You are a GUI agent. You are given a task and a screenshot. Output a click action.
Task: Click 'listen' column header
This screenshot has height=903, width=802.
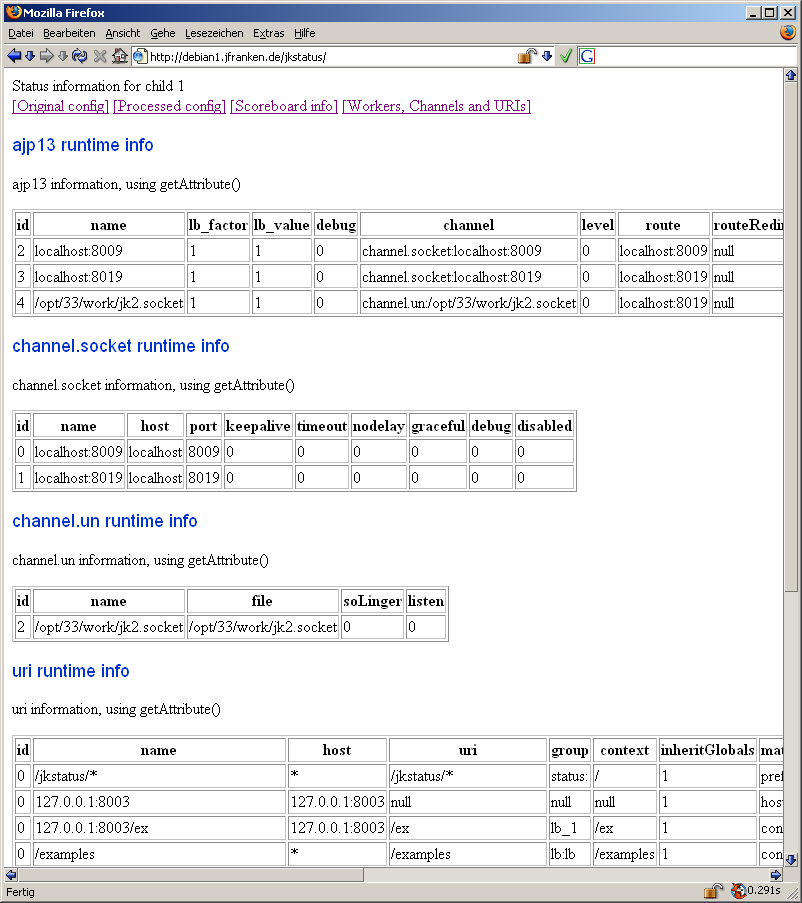425,601
